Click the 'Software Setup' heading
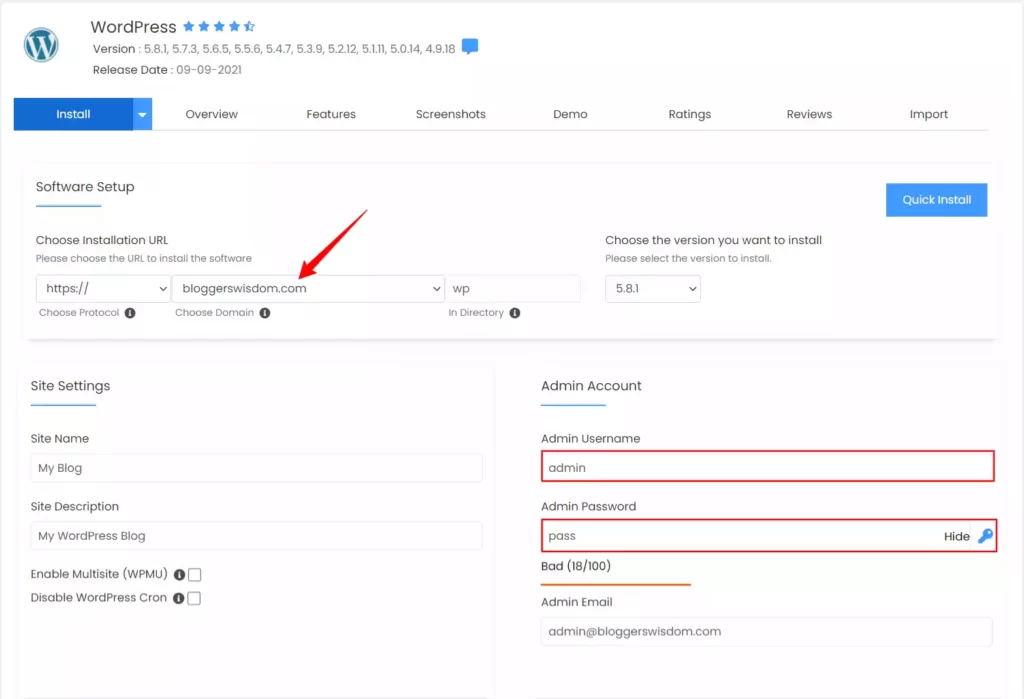 [x=85, y=187]
